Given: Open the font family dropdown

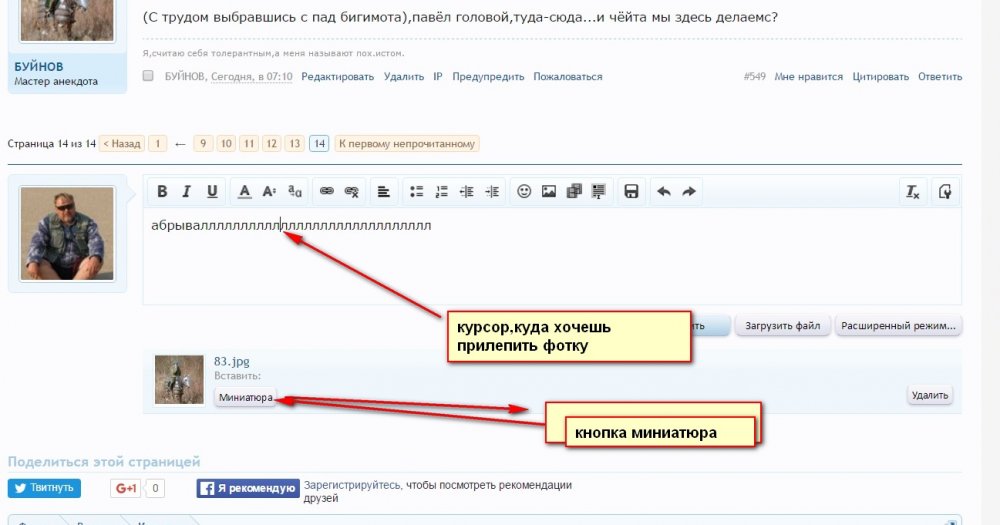Looking at the screenshot, I should click(295, 192).
